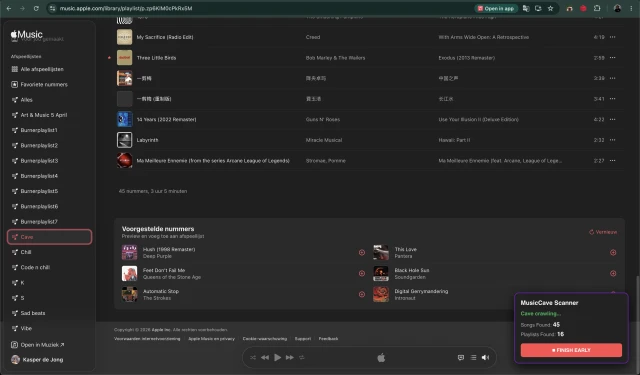Viewport: 640px width, 375px height.
Task: Click the browser address bar URL
Action: (x=126, y=8)
